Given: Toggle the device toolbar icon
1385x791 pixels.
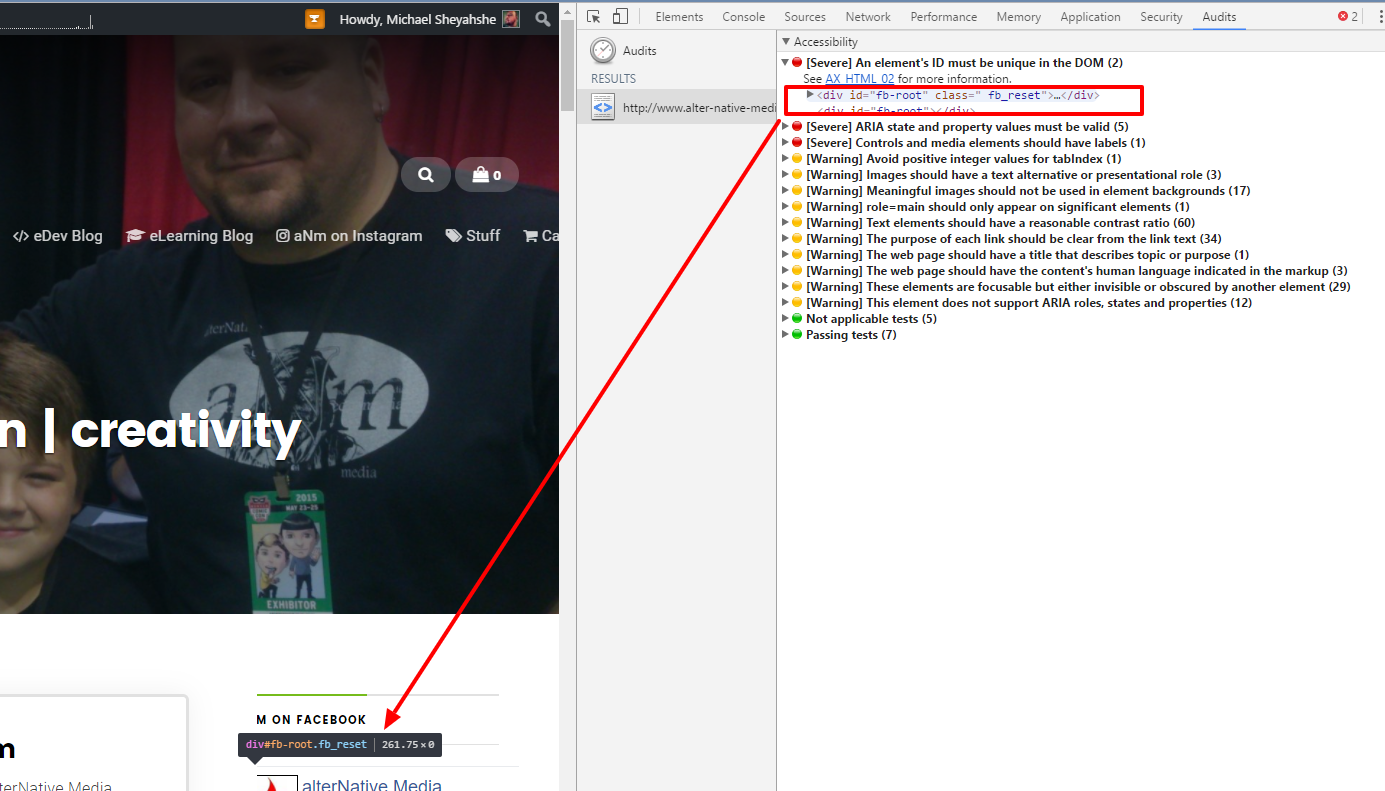Looking at the screenshot, I should (x=621, y=16).
